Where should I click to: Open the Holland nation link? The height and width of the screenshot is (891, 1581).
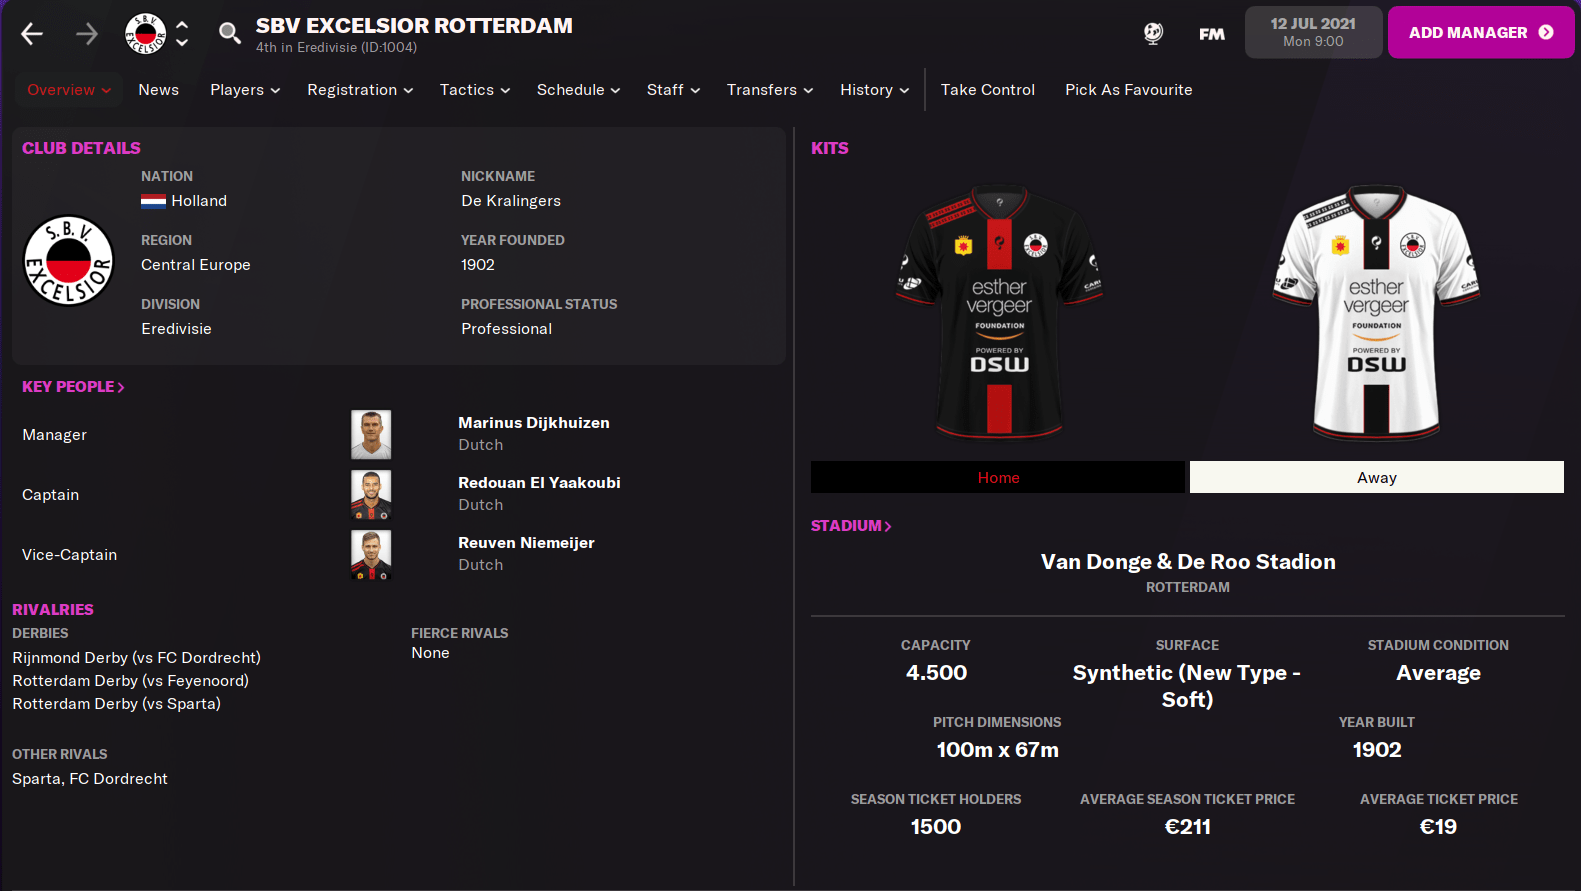[199, 201]
